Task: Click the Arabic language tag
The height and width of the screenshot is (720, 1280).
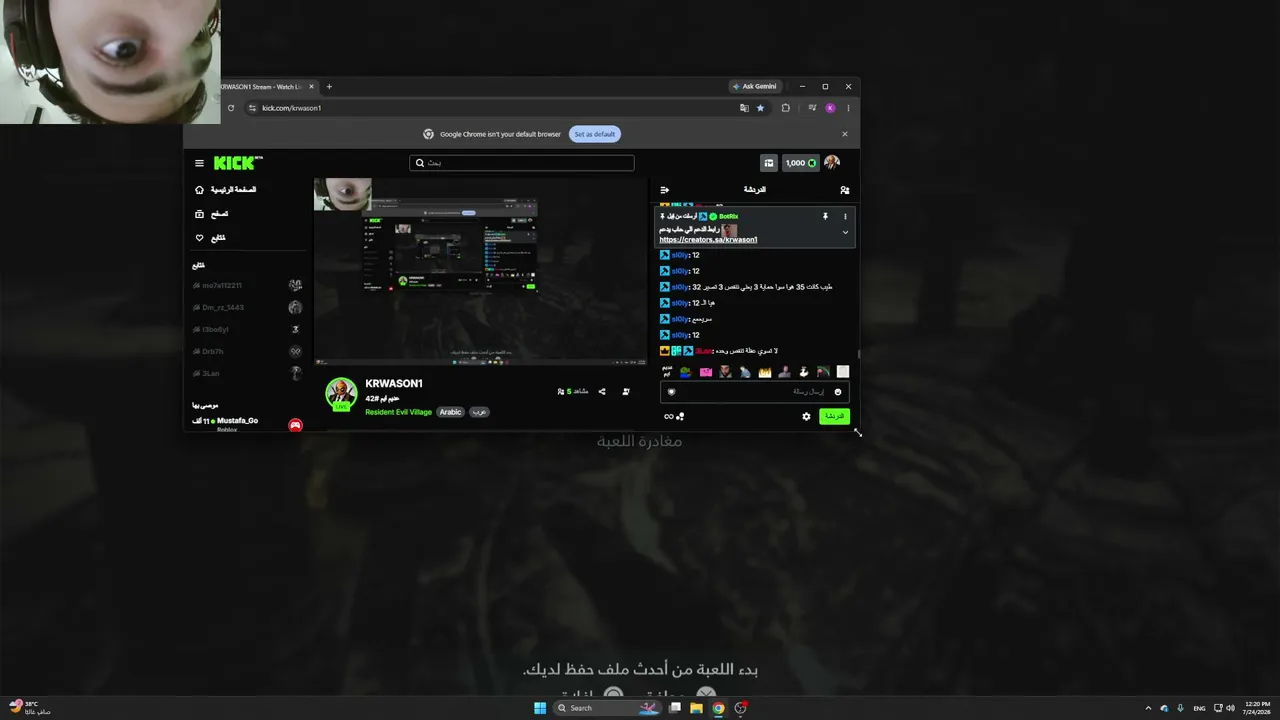Action: coord(451,412)
